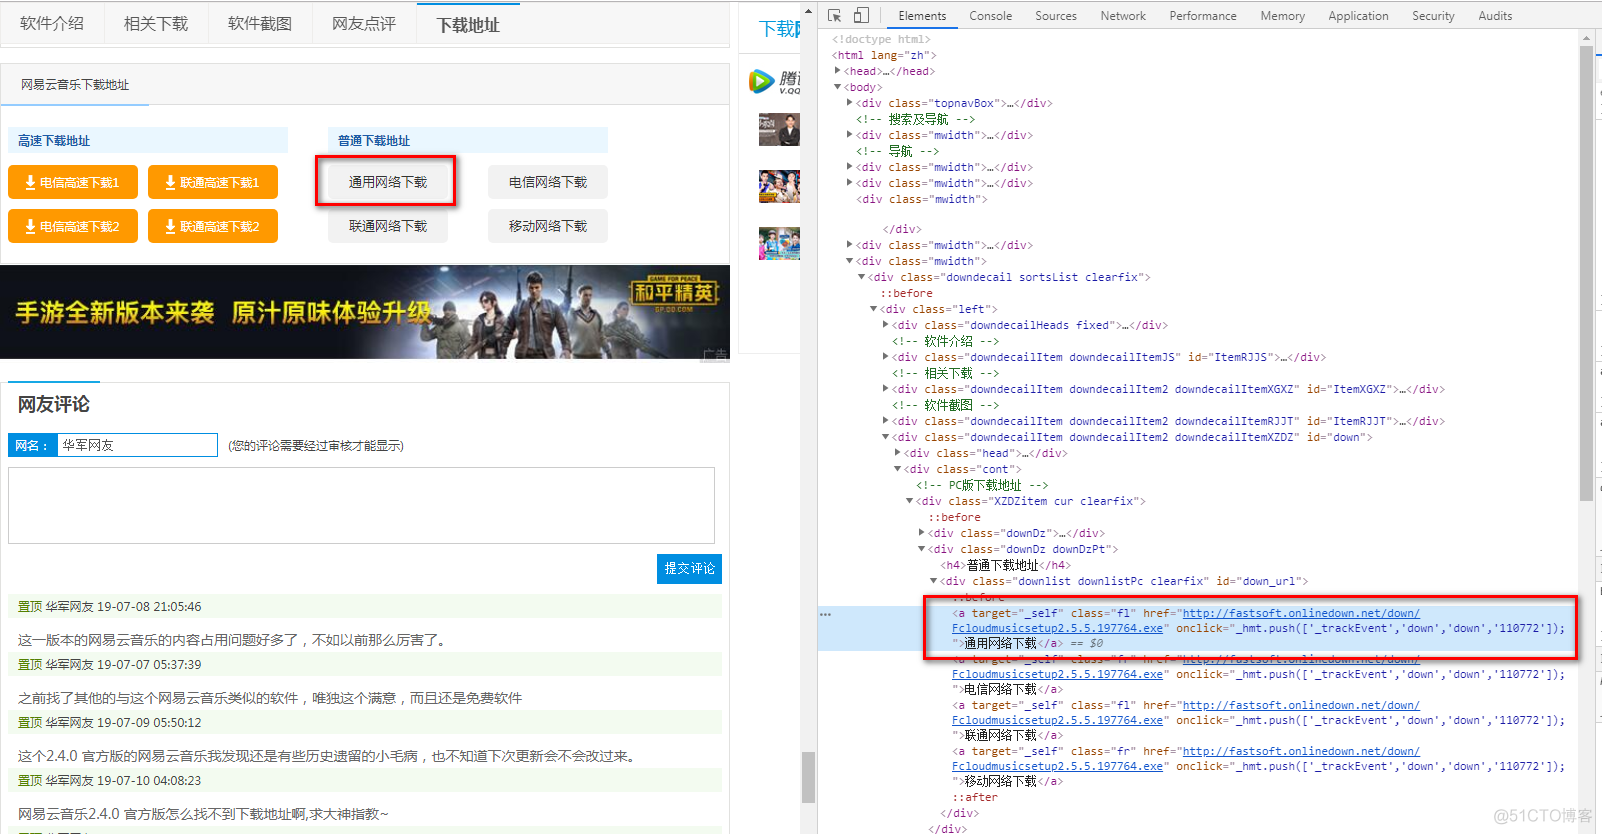Select the ::after pseudo-element line

tap(974, 797)
